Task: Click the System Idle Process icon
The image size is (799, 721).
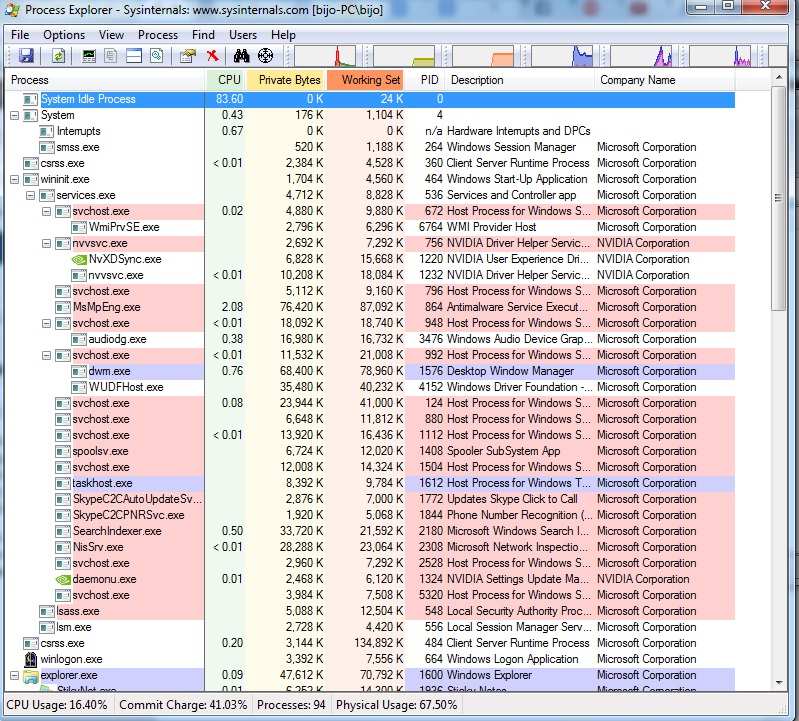Action: coord(31,99)
